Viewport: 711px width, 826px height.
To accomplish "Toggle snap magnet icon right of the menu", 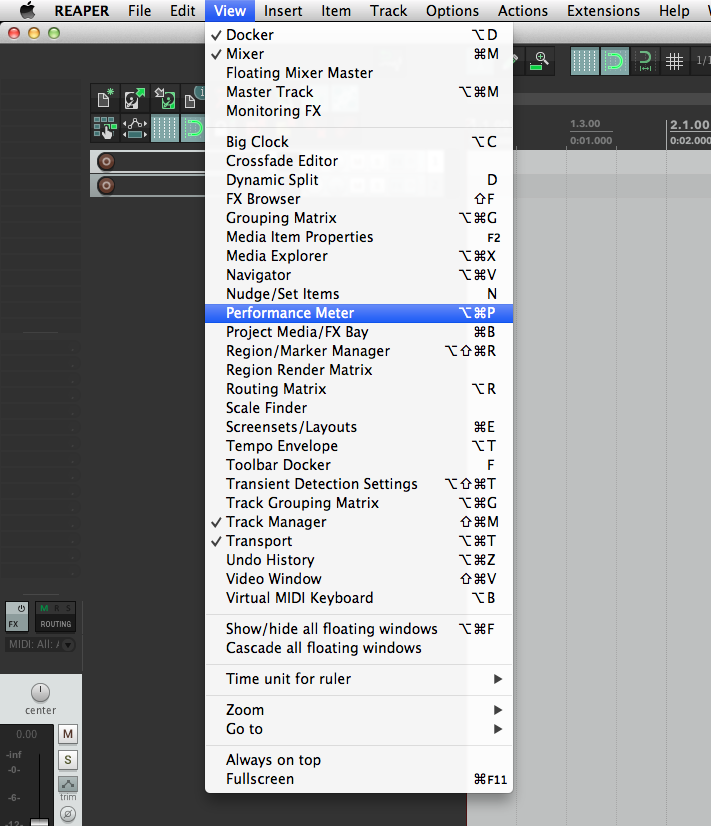I will pyautogui.click(x=615, y=61).
